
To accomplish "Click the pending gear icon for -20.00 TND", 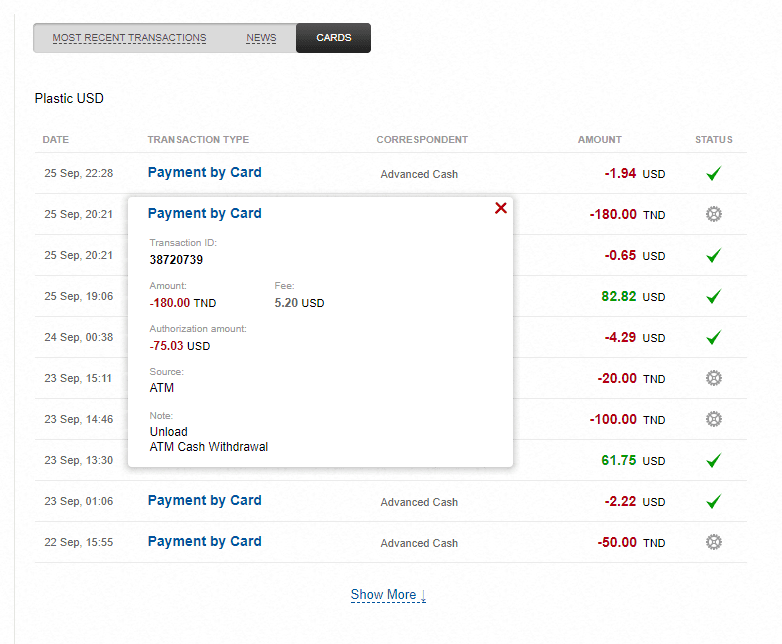I will tap(713, 378).
